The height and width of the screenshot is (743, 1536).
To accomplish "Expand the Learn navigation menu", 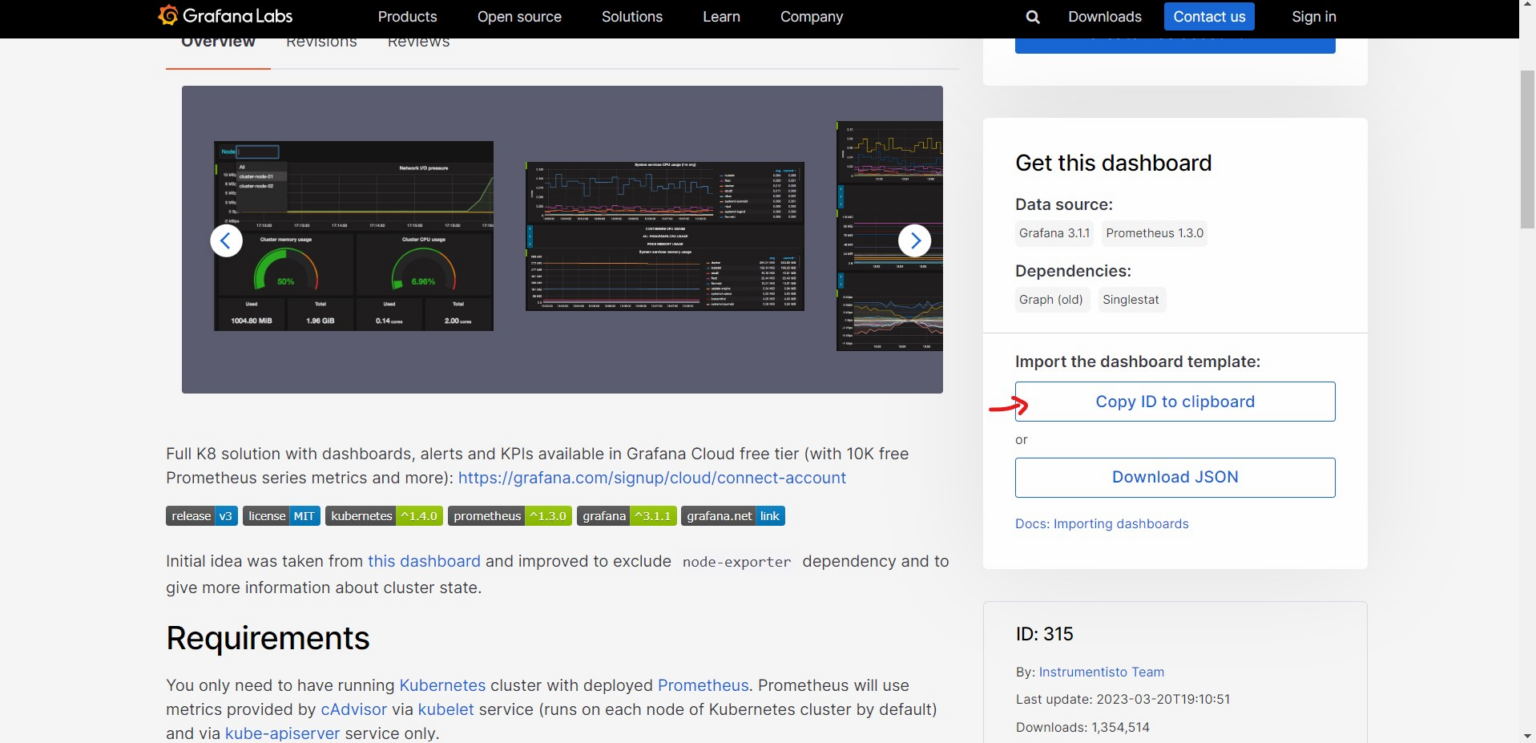I will point(721,16).
